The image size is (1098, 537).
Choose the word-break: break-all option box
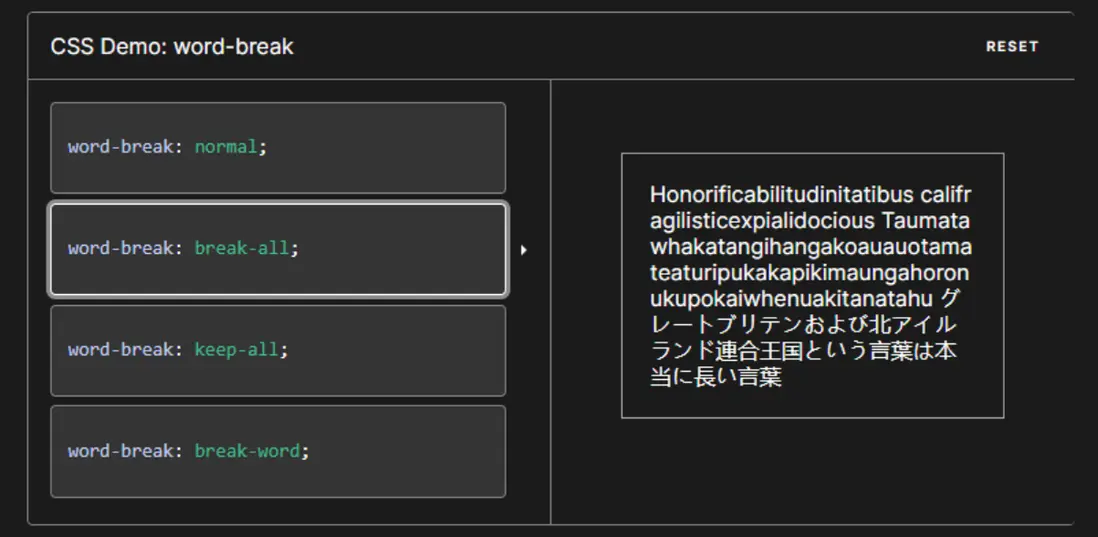tap(278, 249)
